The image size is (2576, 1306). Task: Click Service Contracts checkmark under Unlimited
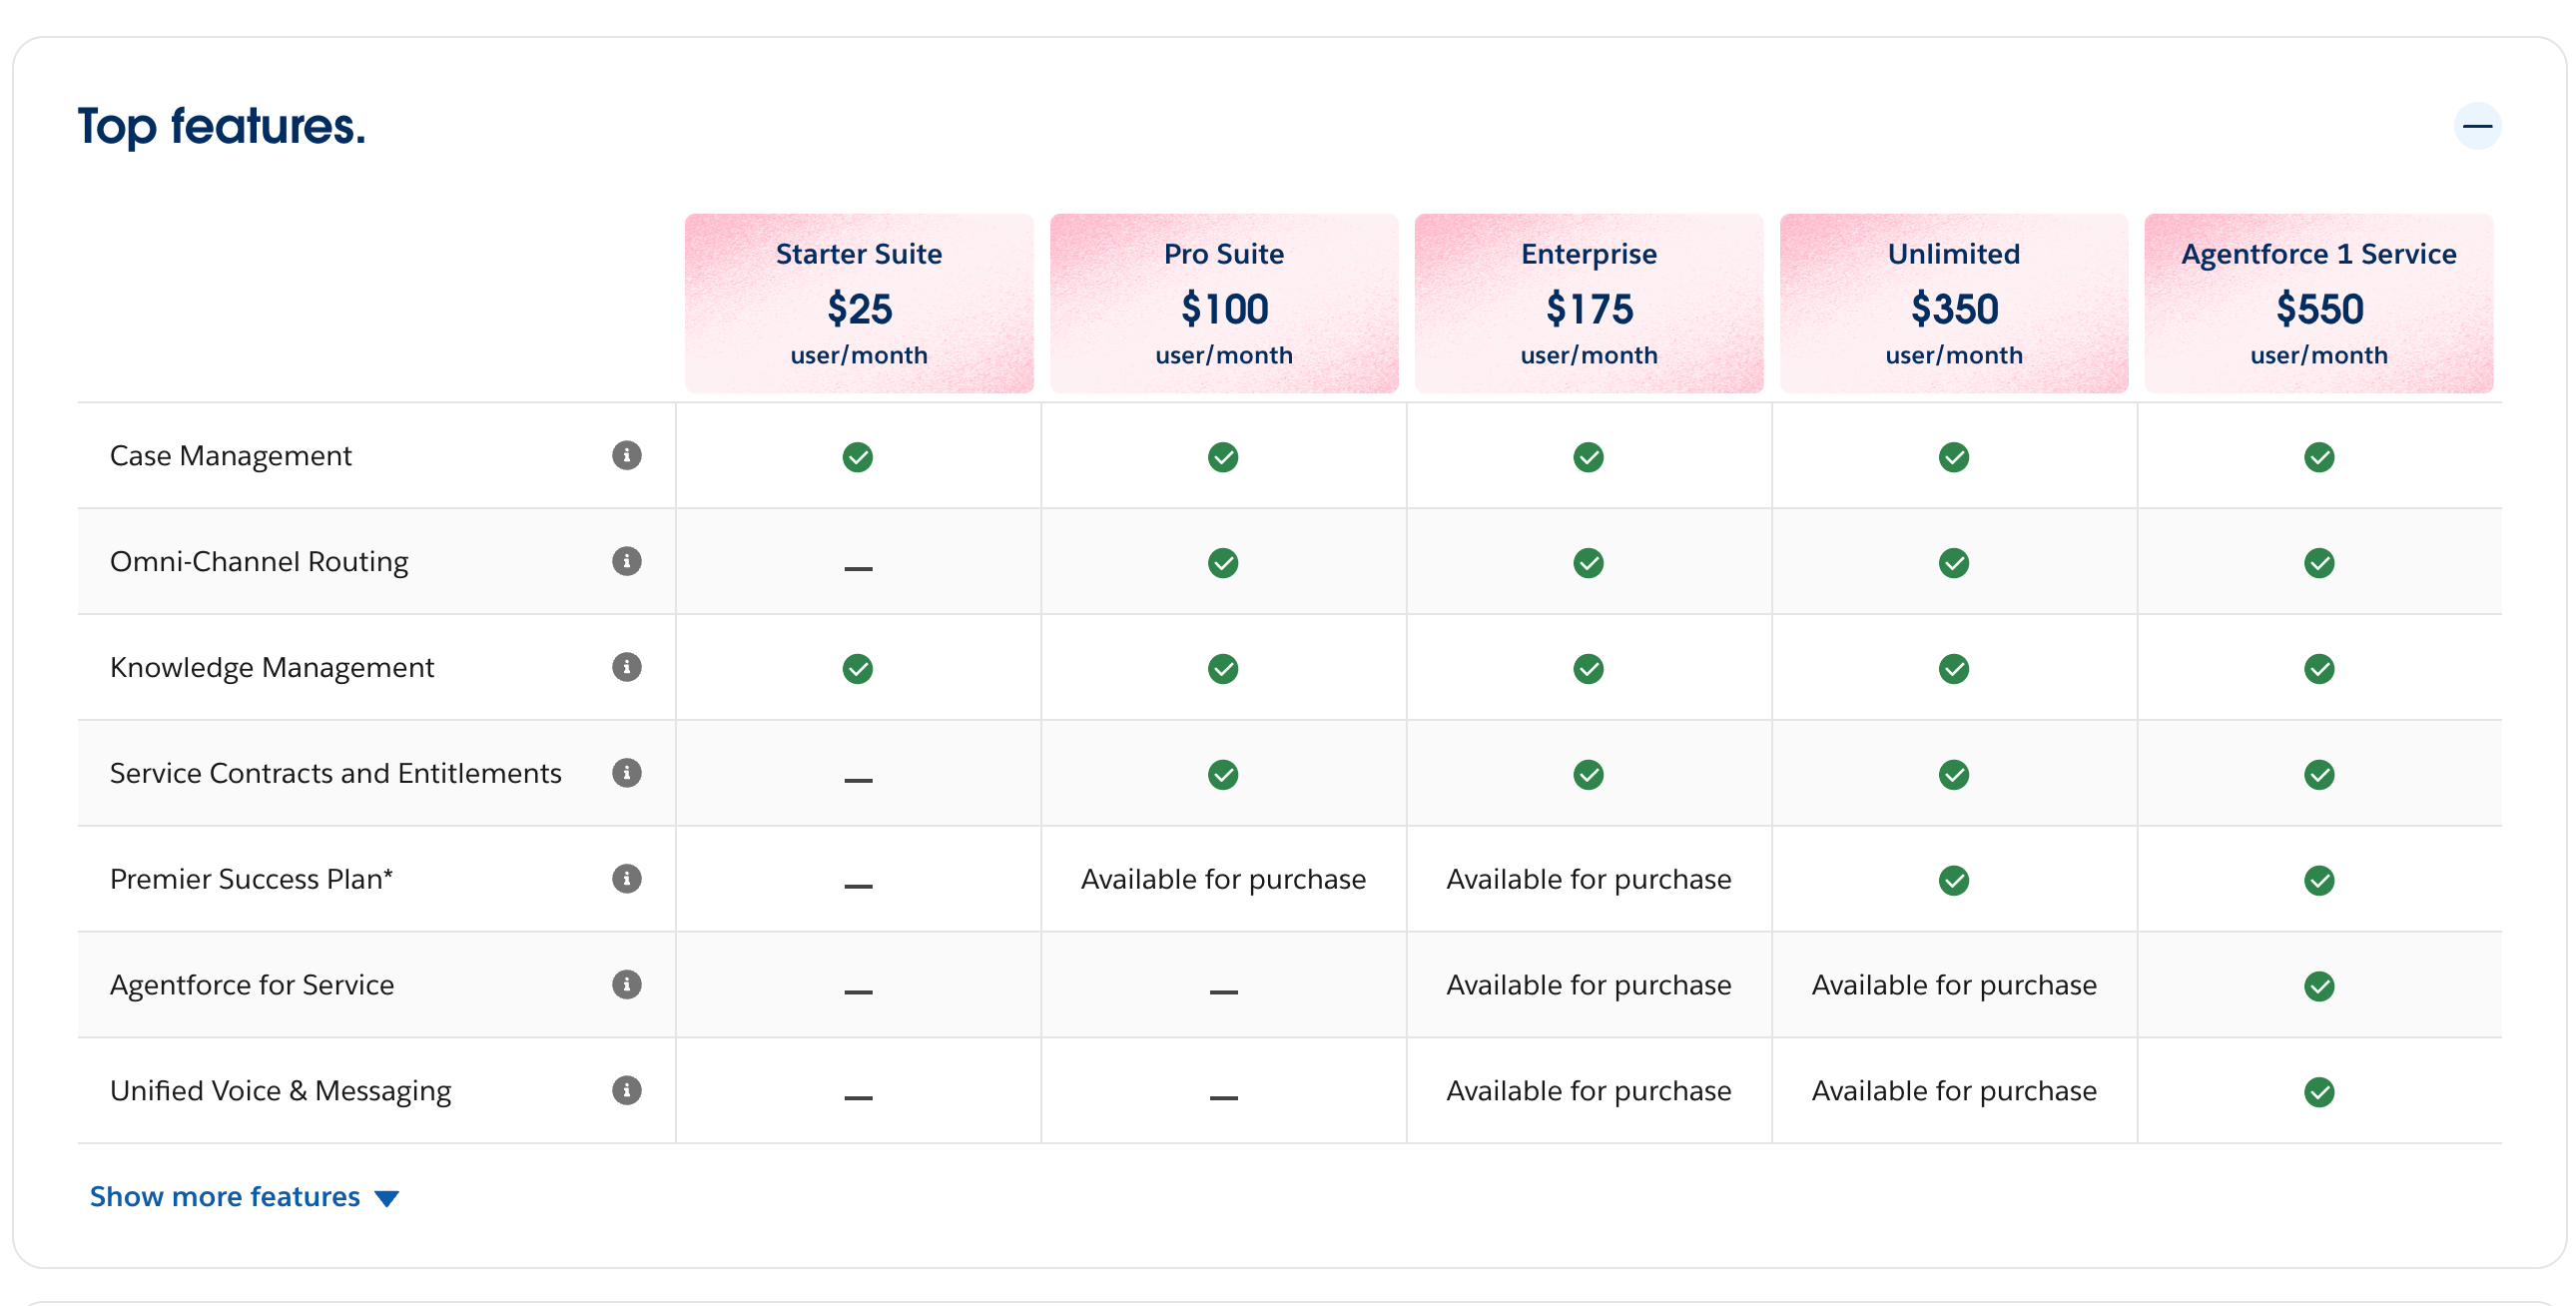pyautogui.click(x=1953, y=776)
